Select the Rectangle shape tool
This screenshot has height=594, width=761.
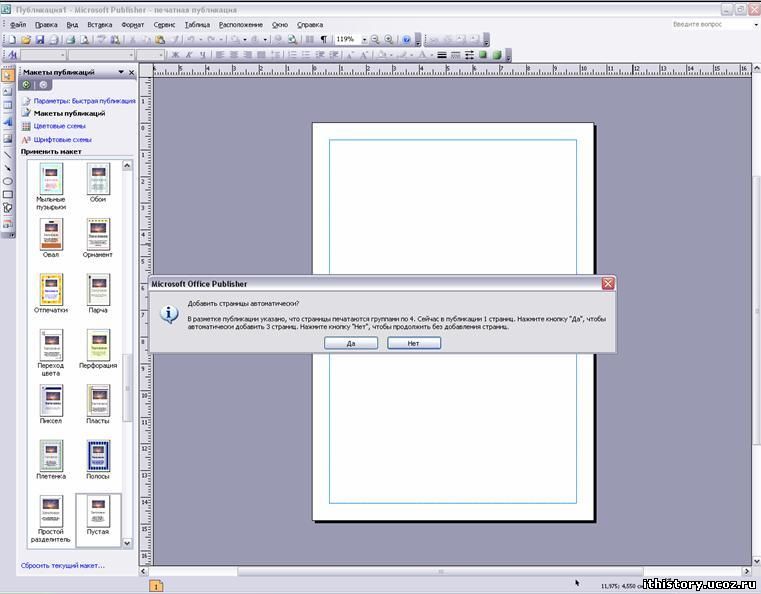[x=7, y=194]
